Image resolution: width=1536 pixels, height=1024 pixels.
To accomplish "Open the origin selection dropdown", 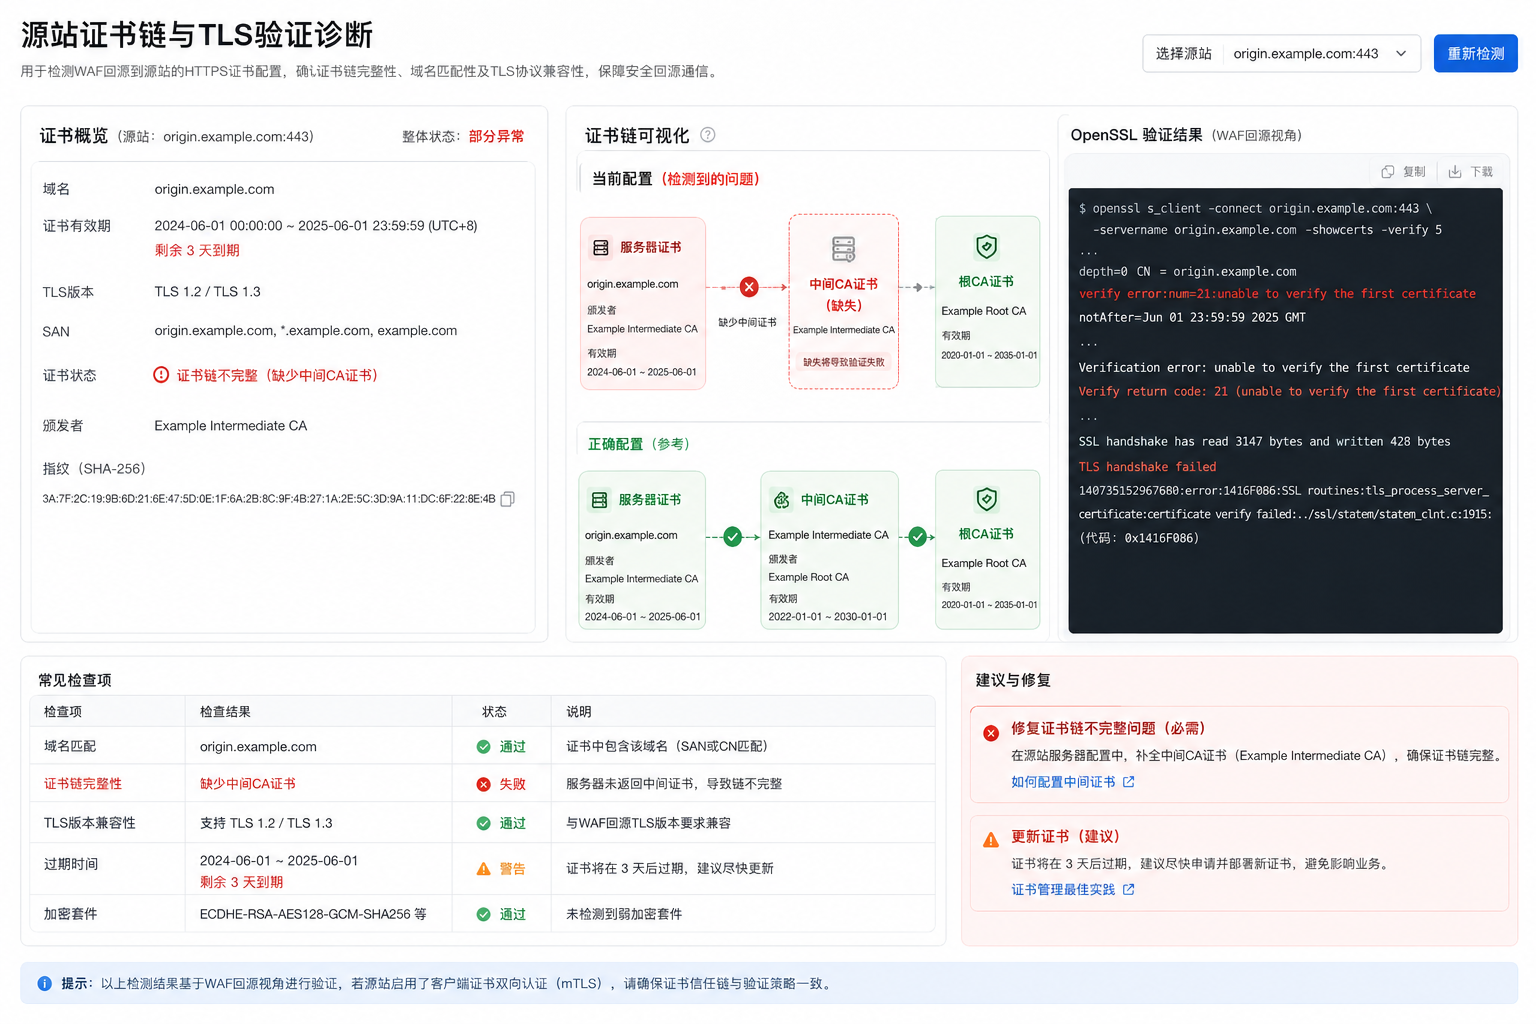I will [x=1281, y=53].
